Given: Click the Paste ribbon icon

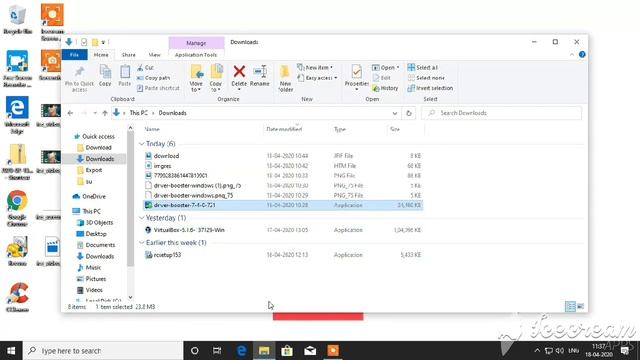Looking at the screenshot, I should pyautogui.click(x=124, y=76).
